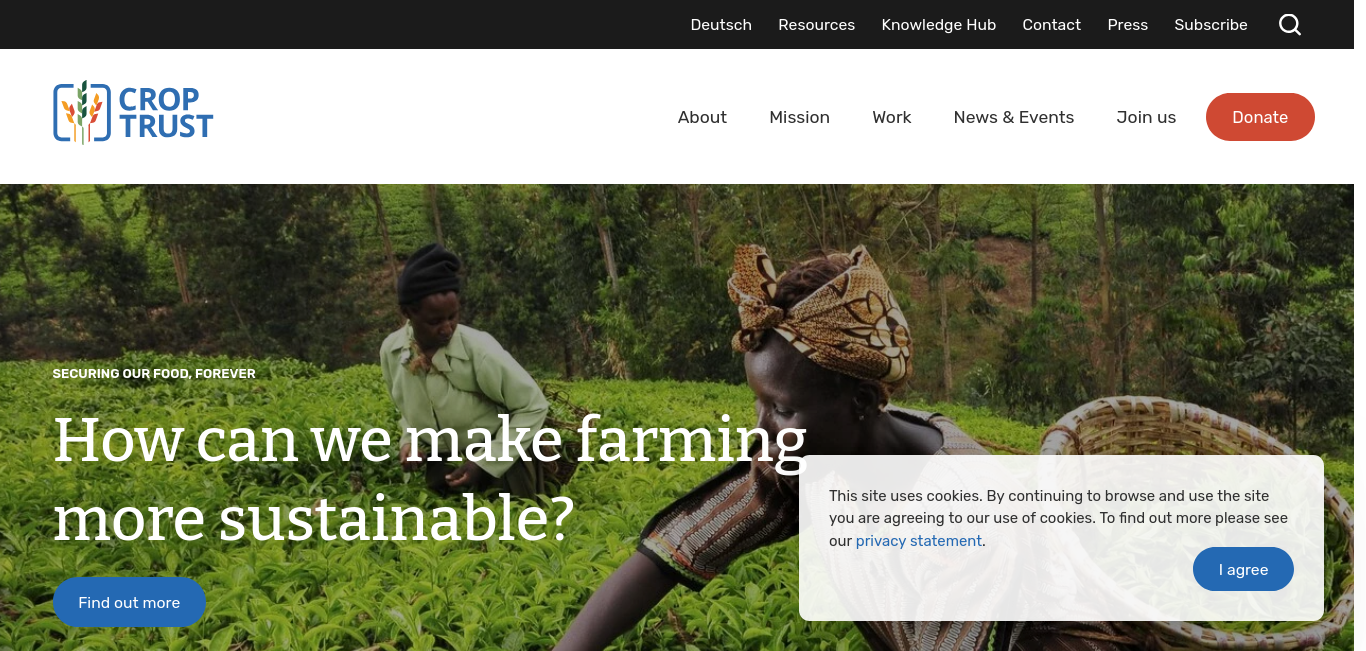Visit the Press section
Viewport: 1366px width, 651px height.
pos(1127,25)
